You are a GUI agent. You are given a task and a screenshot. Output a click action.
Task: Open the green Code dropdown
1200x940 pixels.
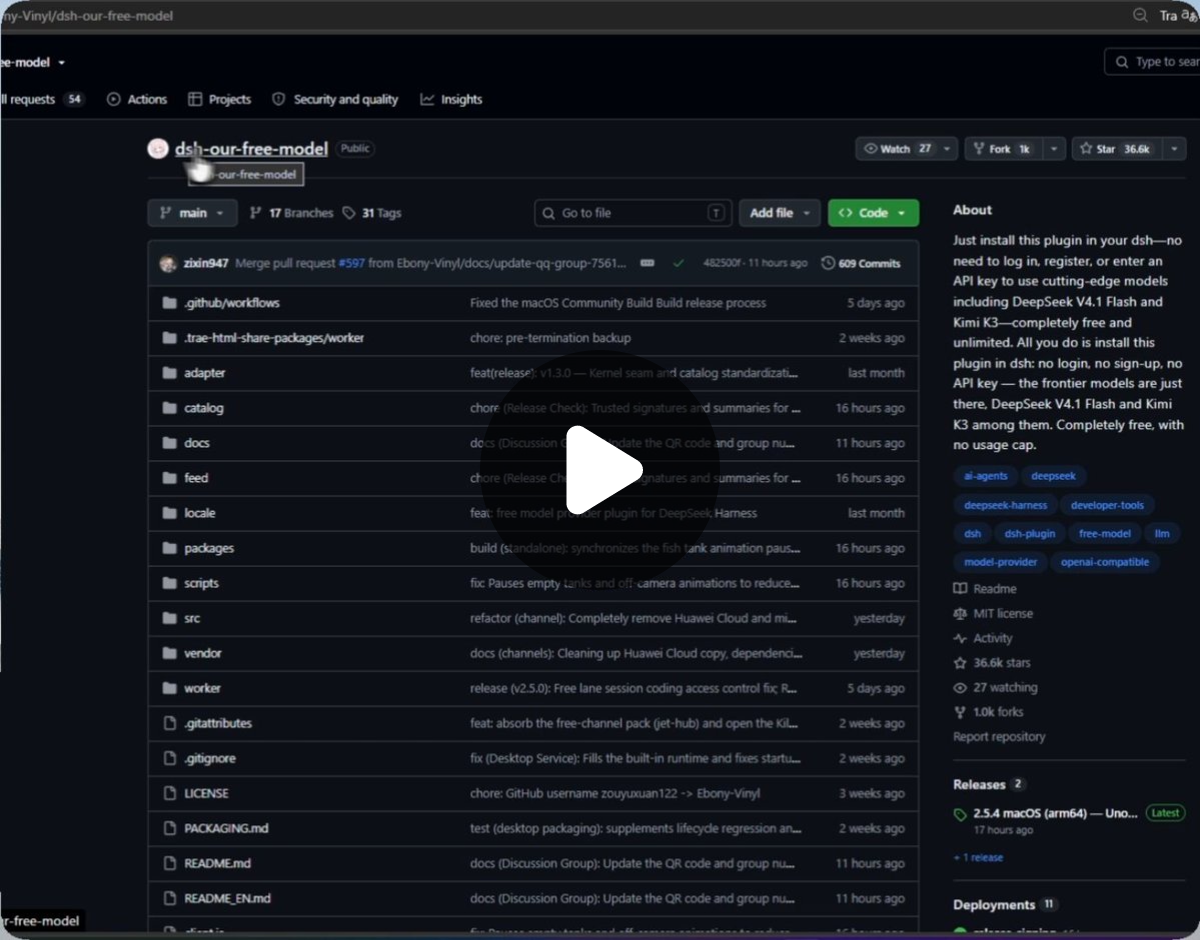(873, 213)
